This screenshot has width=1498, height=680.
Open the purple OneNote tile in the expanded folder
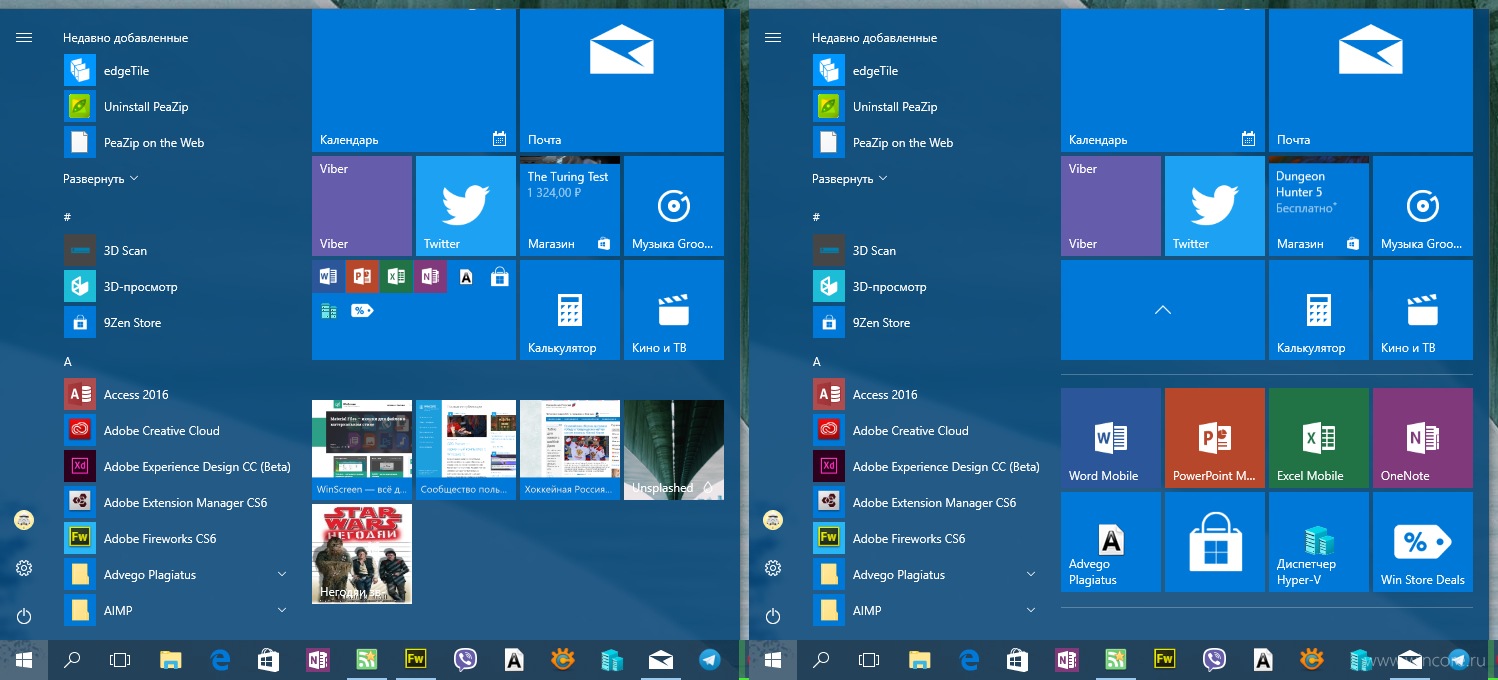point(1423,438)
